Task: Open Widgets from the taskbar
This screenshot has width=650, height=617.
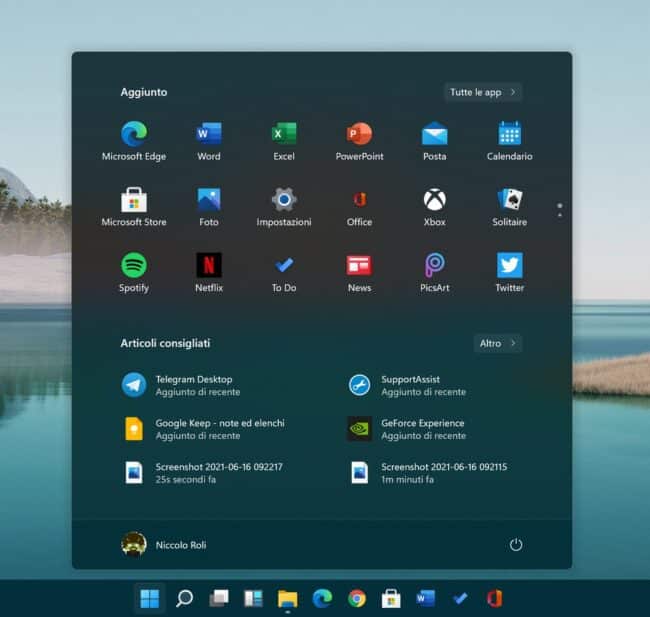Action: [x=253, y=598]
